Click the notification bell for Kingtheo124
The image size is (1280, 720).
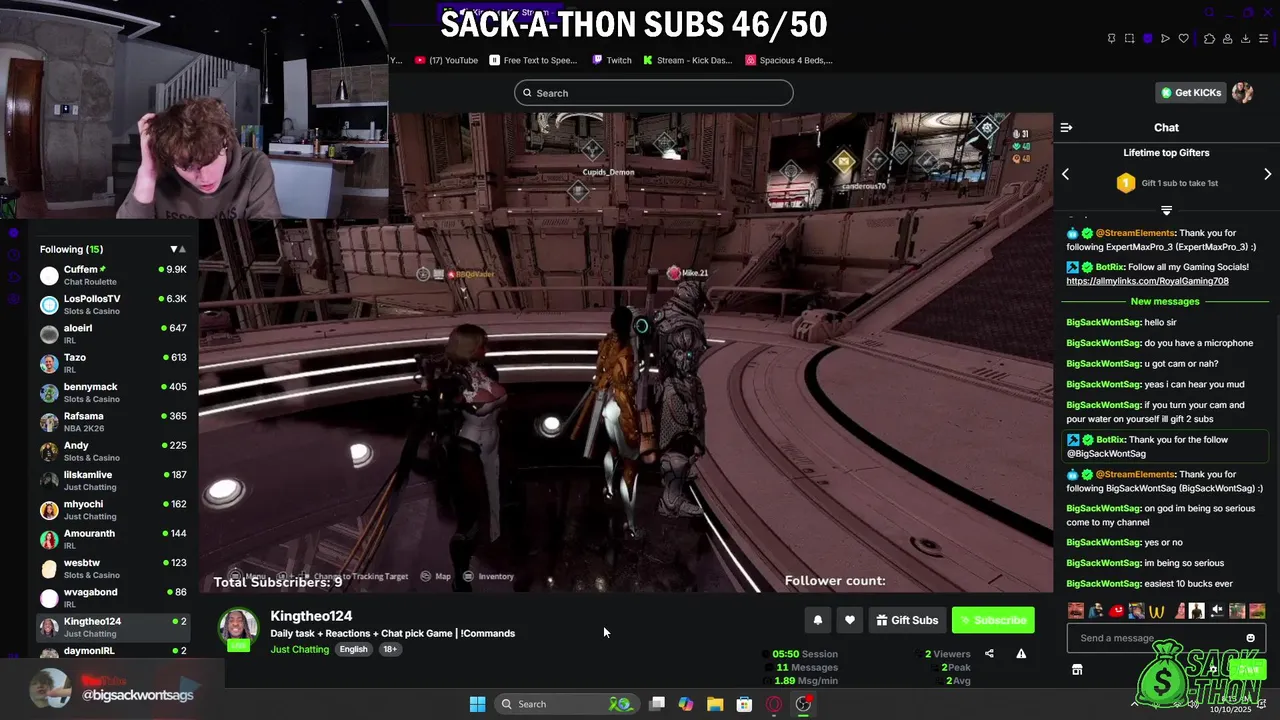click(817, 620)
